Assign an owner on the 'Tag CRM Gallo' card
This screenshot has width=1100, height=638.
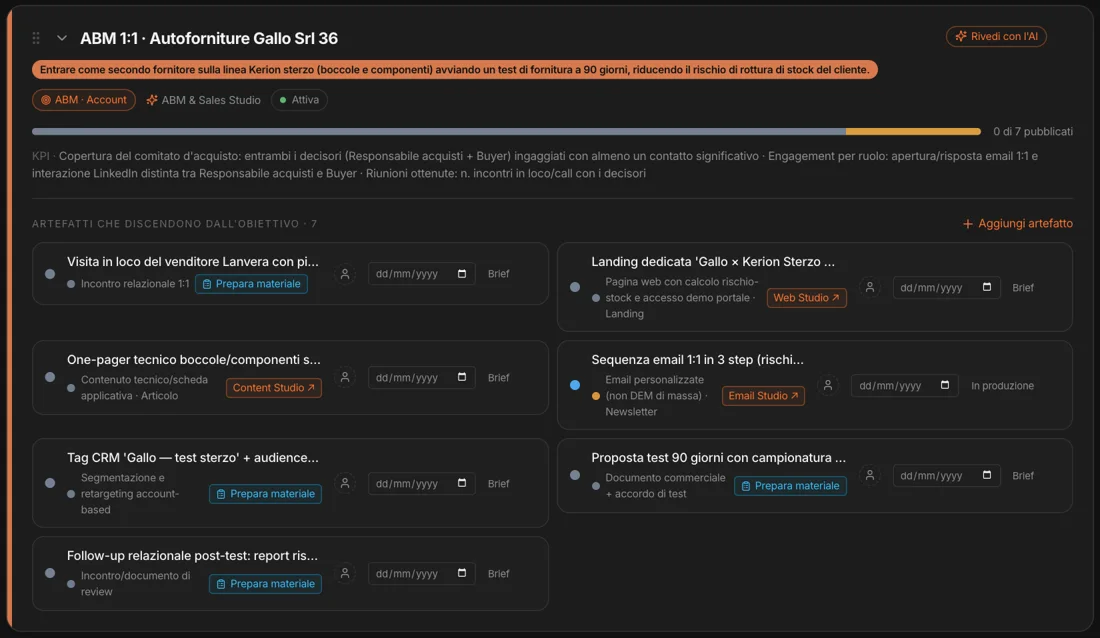coord(344,483)
